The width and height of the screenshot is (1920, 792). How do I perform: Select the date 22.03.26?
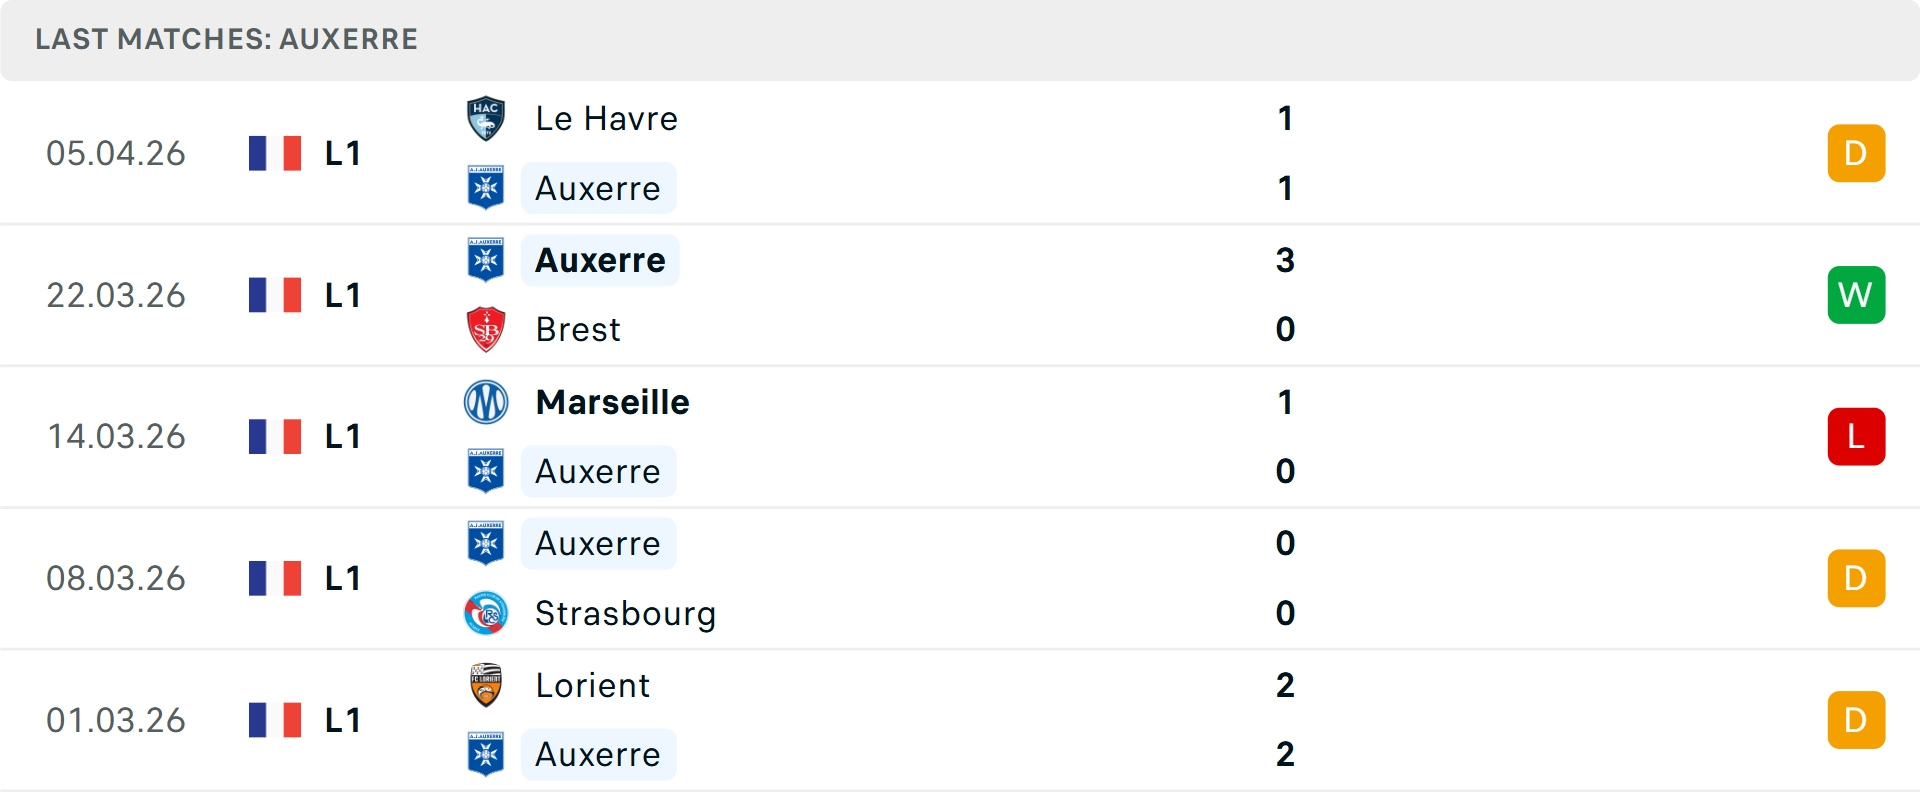(116, 294)
